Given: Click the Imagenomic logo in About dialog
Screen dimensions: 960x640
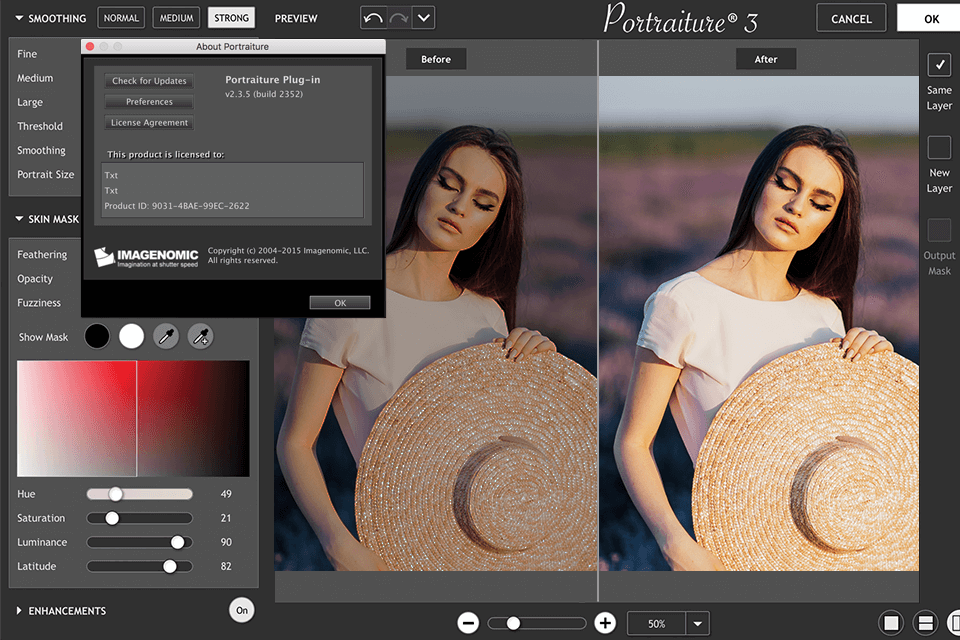Looking at the screenshot, I should 146,257.
